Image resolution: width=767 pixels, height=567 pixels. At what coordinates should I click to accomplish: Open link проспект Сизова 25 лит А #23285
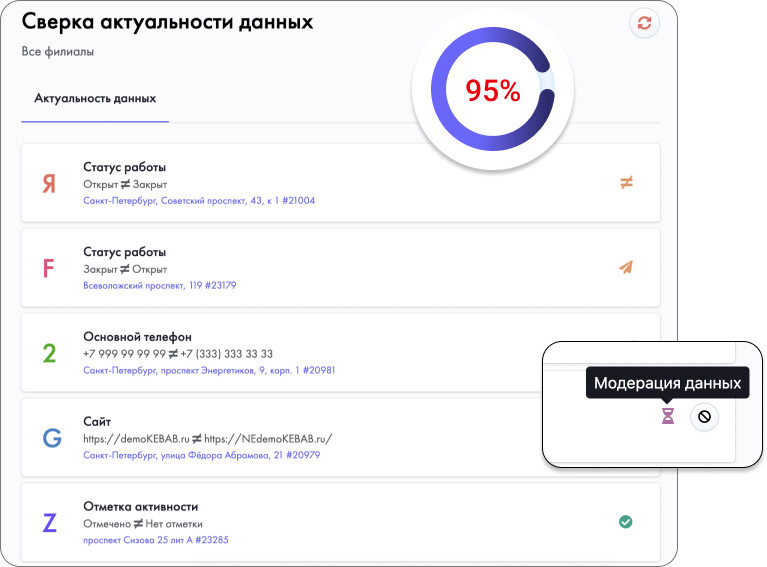(x=156, y=540)
